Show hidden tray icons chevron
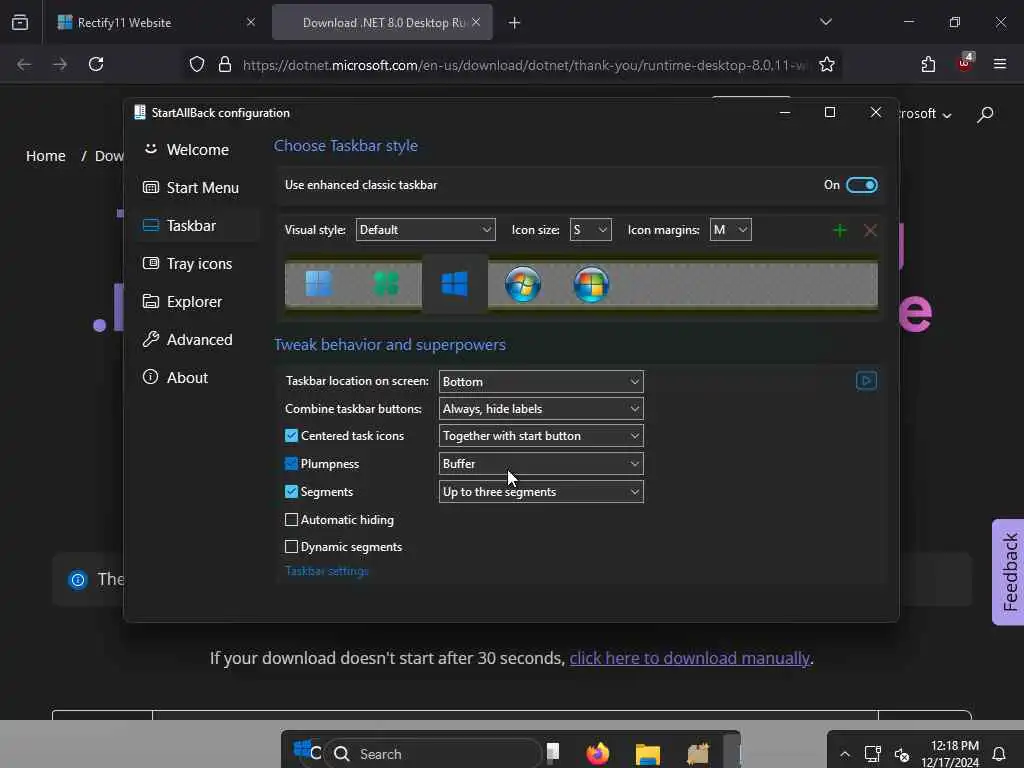Viewport: 1024px width, 768px height. pos(844,754)
